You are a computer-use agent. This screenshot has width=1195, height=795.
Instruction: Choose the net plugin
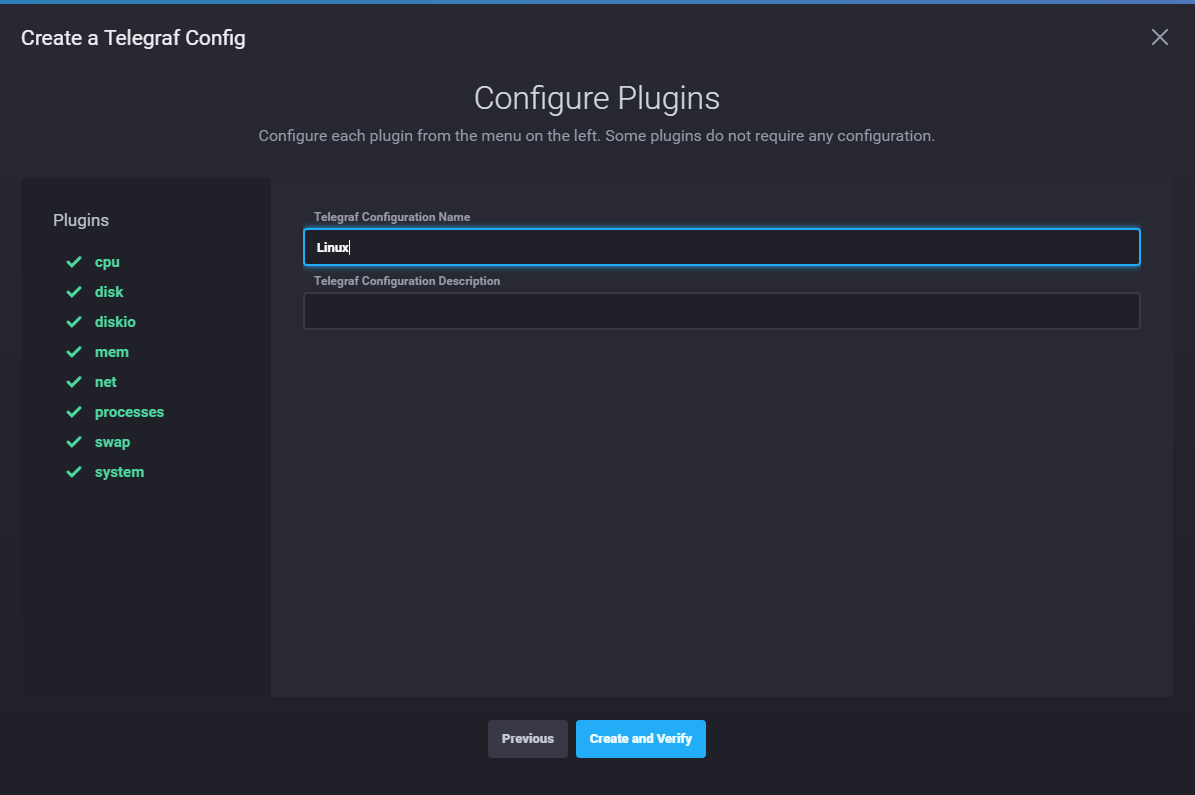pos(105,382)
